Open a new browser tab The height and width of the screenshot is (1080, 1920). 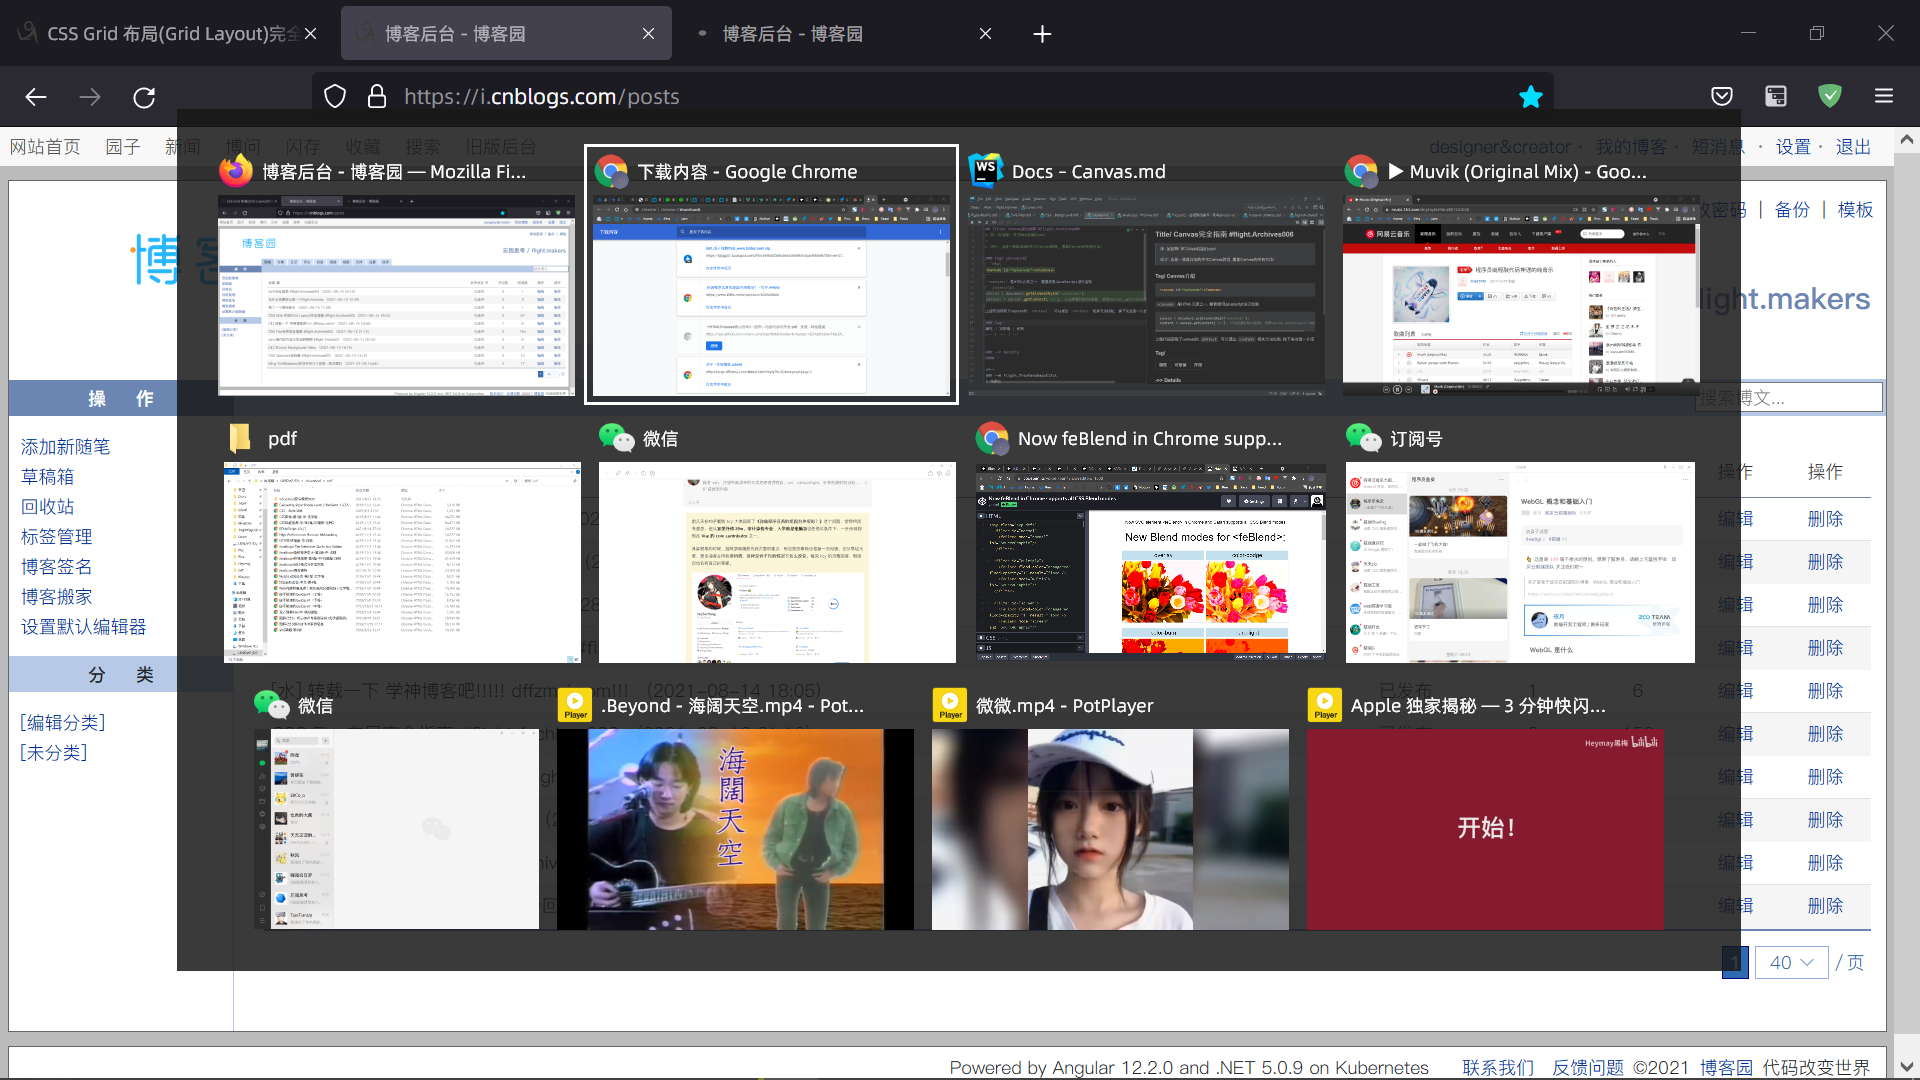1042,34
